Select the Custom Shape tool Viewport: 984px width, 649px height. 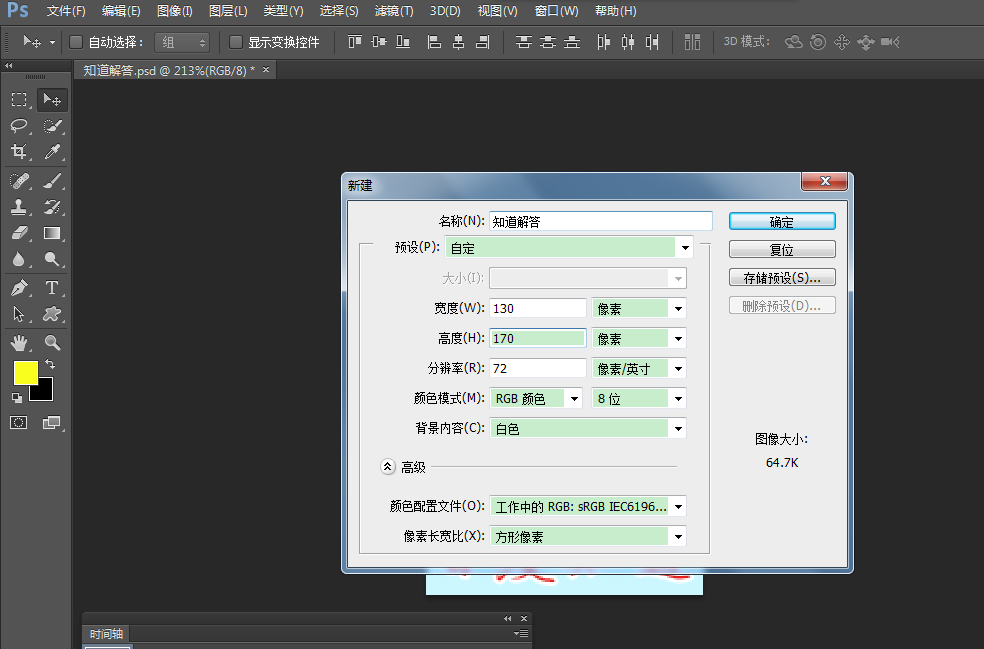click(x=52, y=314)
